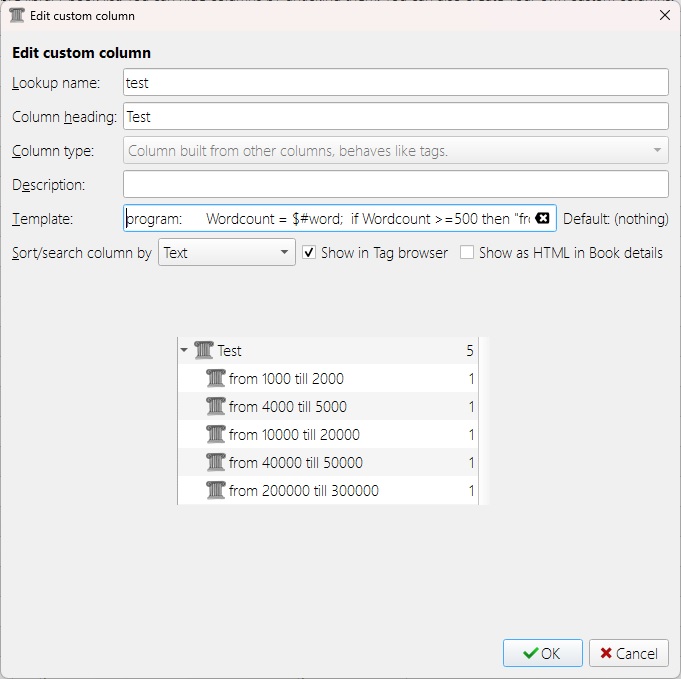This screenshot has width=681, height=679.
Task: Collapse the Test tree category
Action: point(184,351)
